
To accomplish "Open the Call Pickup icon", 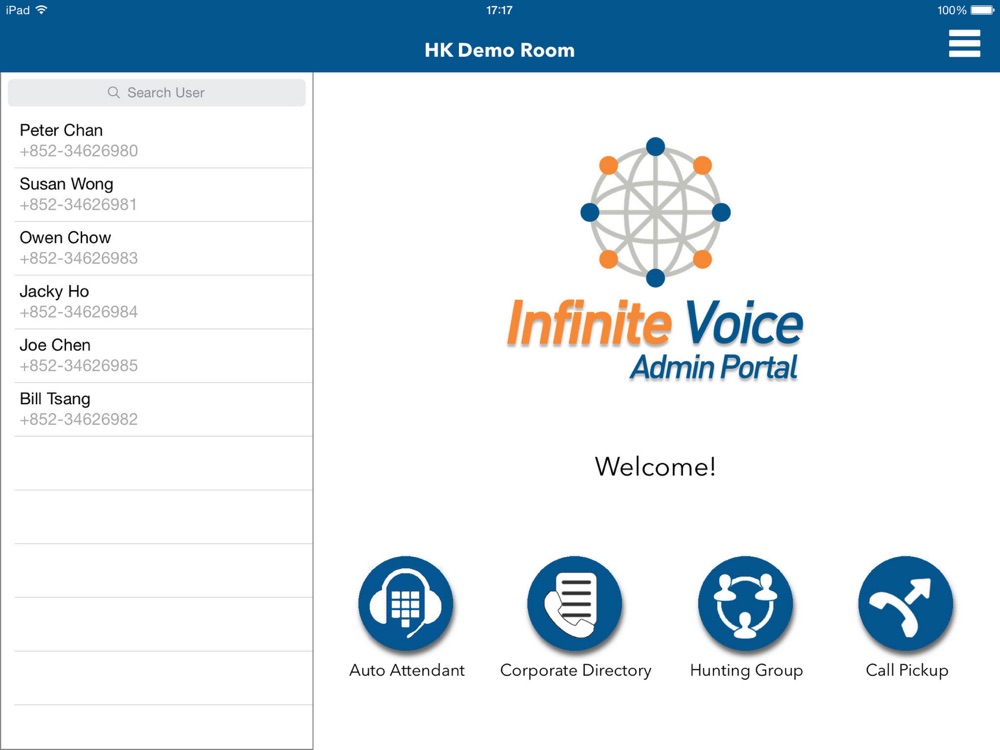I will 906,603.
